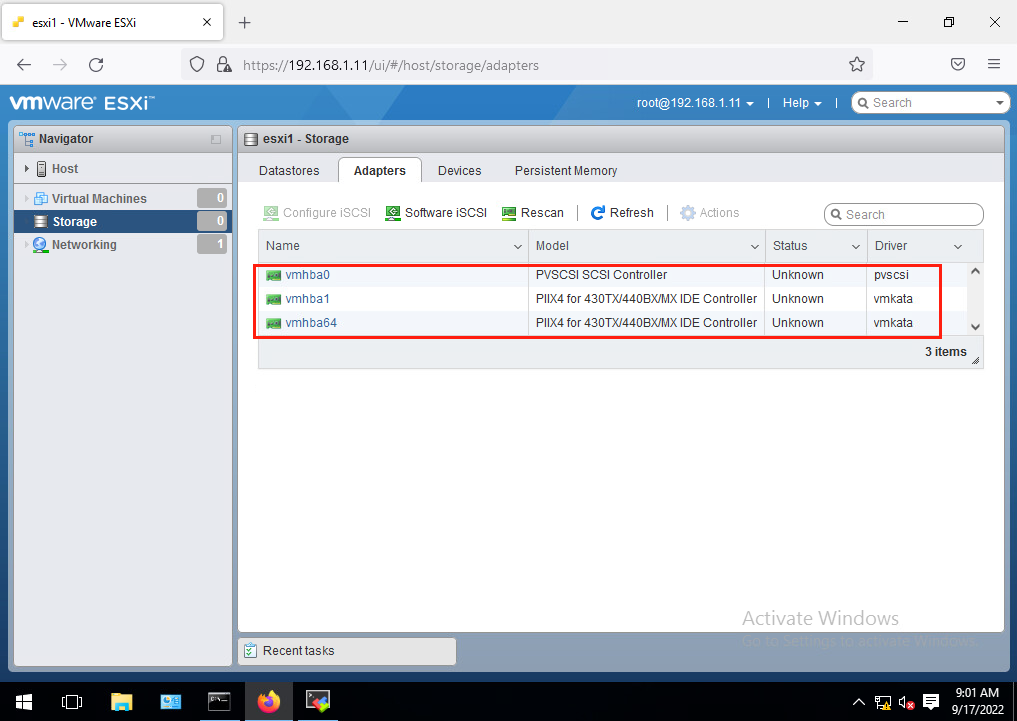Click the adapters search field

tap(903, 214)
